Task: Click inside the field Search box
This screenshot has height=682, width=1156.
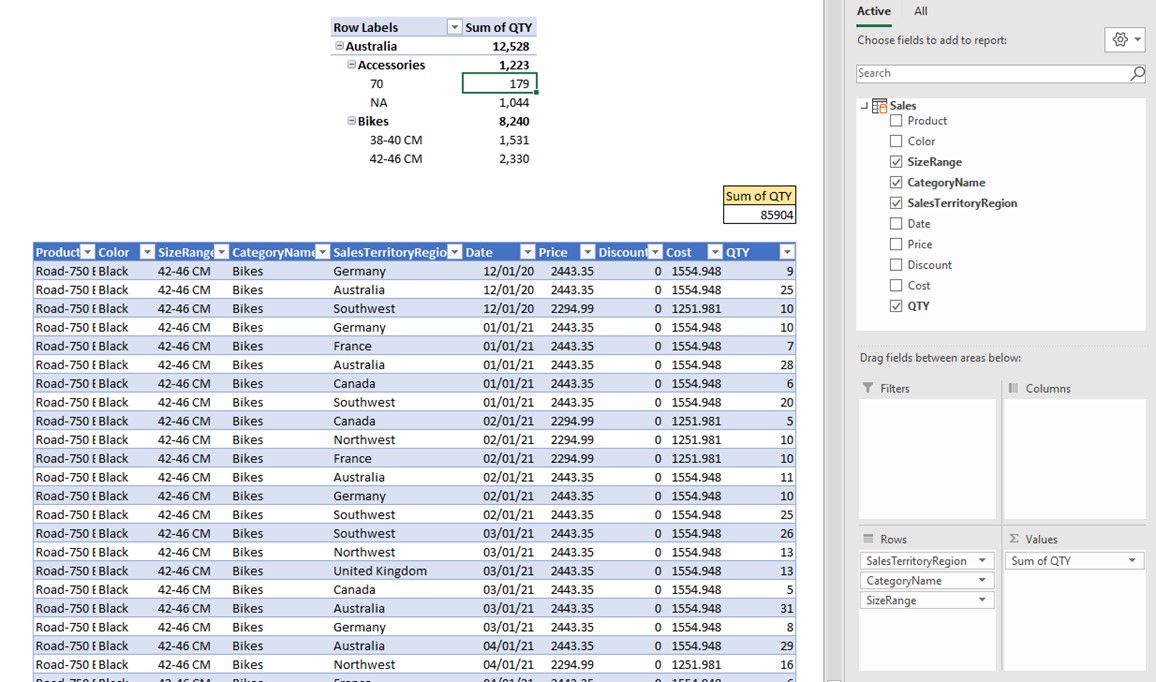Action: coord(990,73)
